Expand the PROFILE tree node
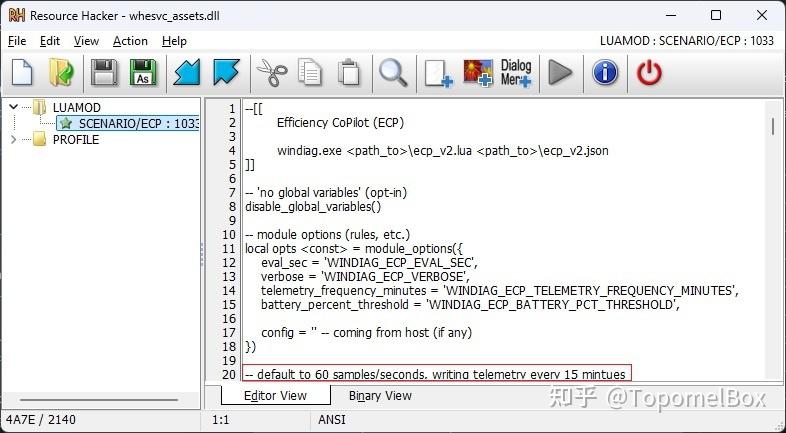The height and width of the screenshot is (433, 786). pos(14,139)
